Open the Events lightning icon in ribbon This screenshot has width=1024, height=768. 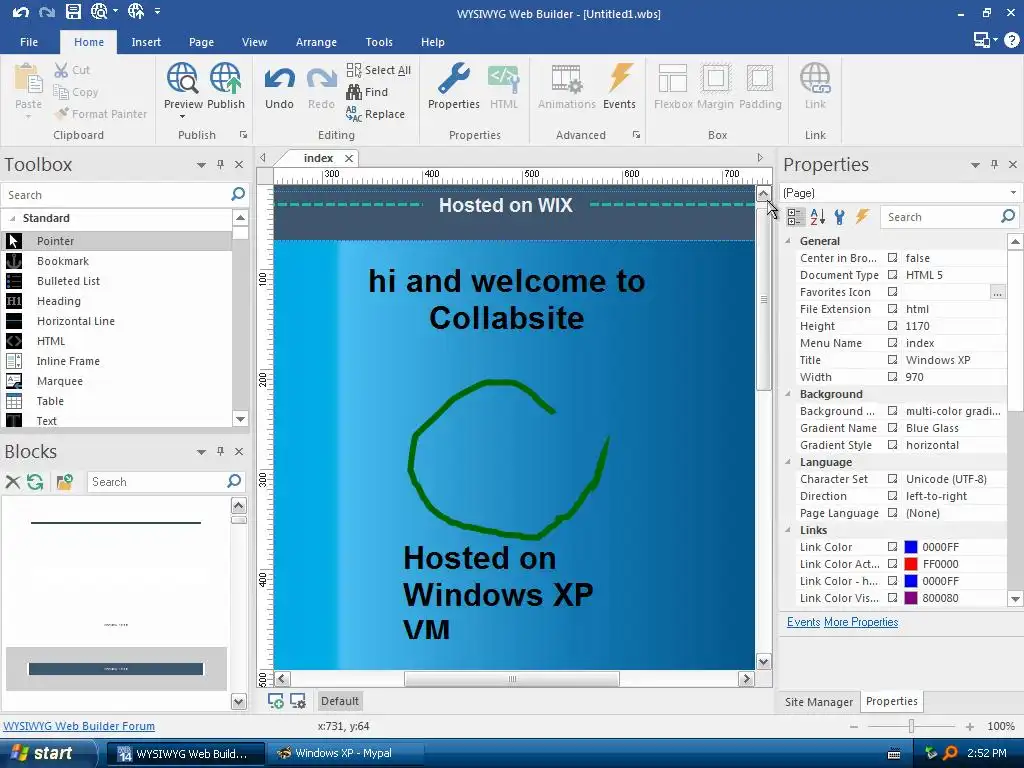click(619, 78)
